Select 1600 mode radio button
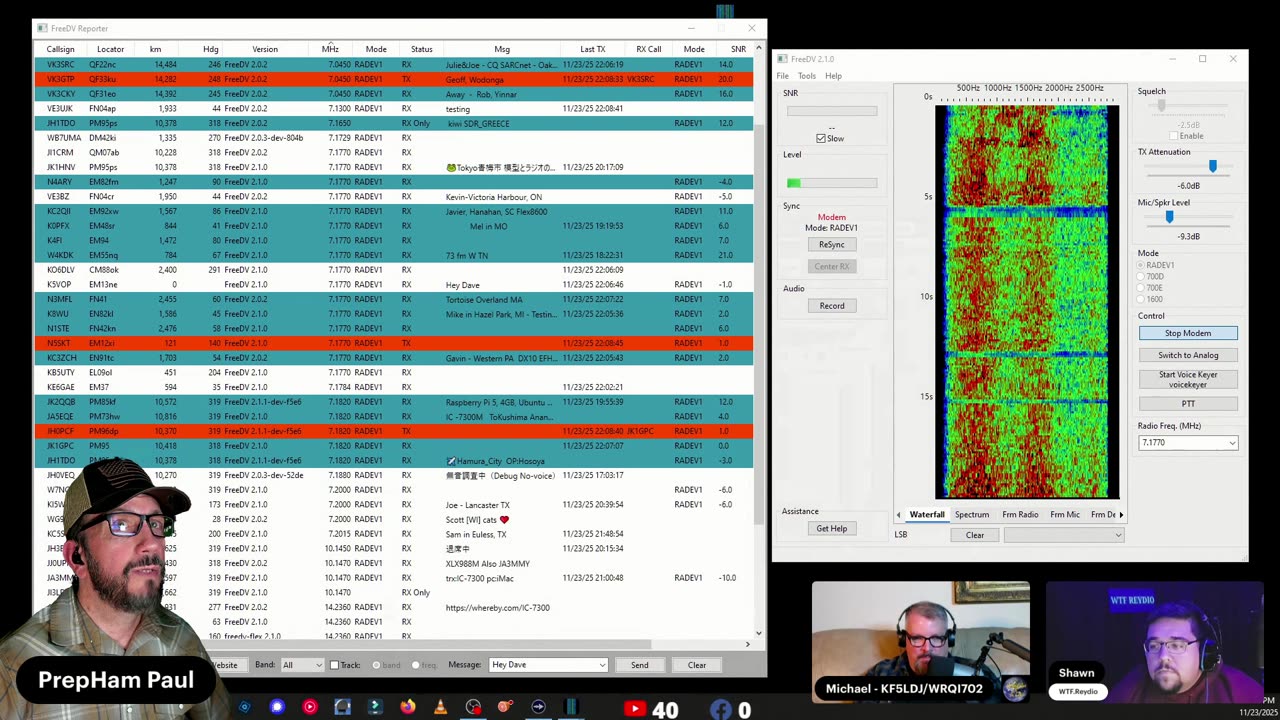The image size is (1280, 720). [x=1142, y=298]
